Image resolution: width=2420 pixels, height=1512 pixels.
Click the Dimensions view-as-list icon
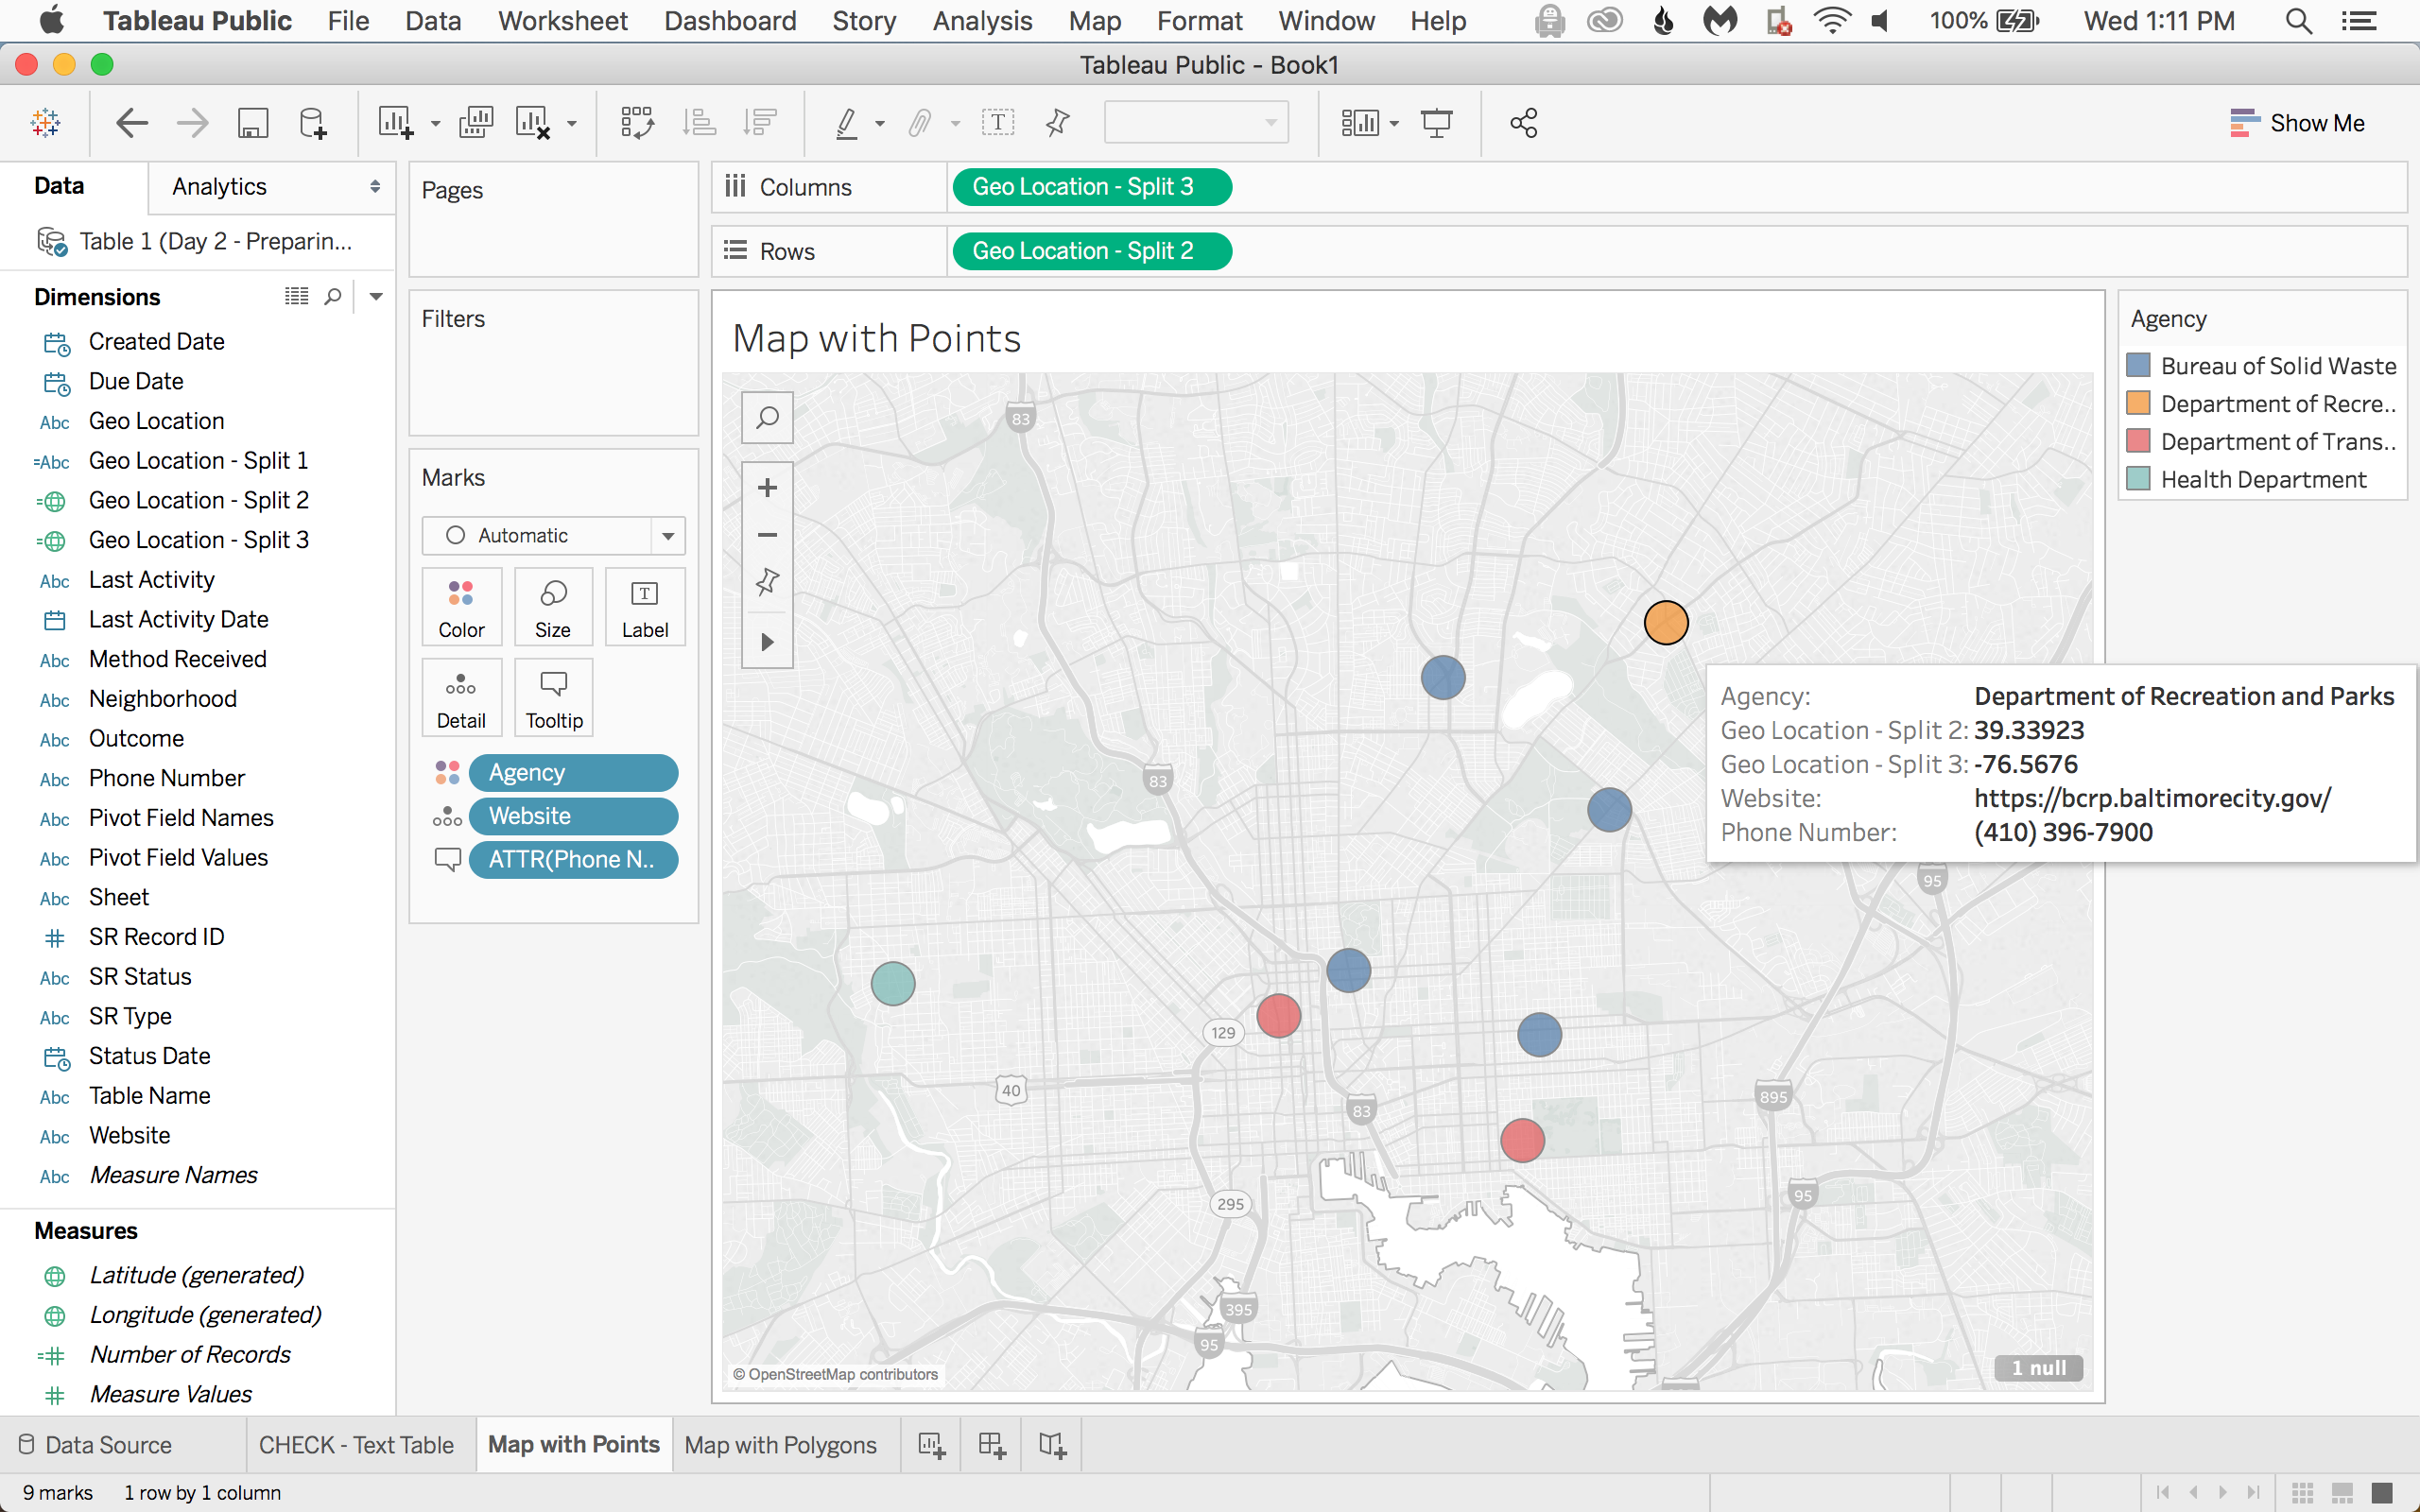tap(297, 296)
